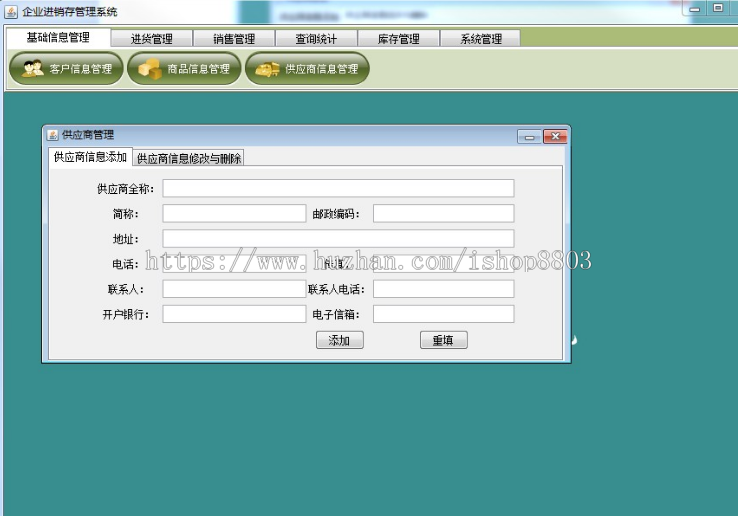Switch to the 基础信息管理 tab
The height and width of the screenshot is (516, 738).
pos(58,38)
